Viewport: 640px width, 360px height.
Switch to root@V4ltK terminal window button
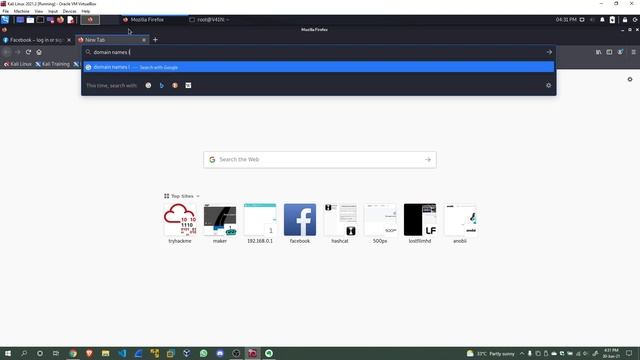coord(209,20)
